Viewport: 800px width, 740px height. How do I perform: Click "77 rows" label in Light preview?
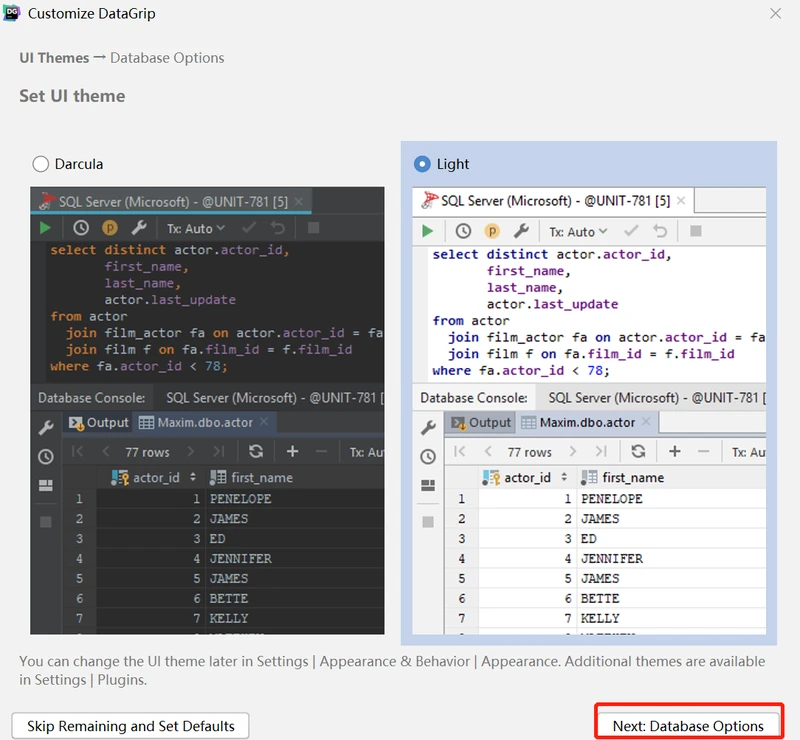click(x=530, y=452)
